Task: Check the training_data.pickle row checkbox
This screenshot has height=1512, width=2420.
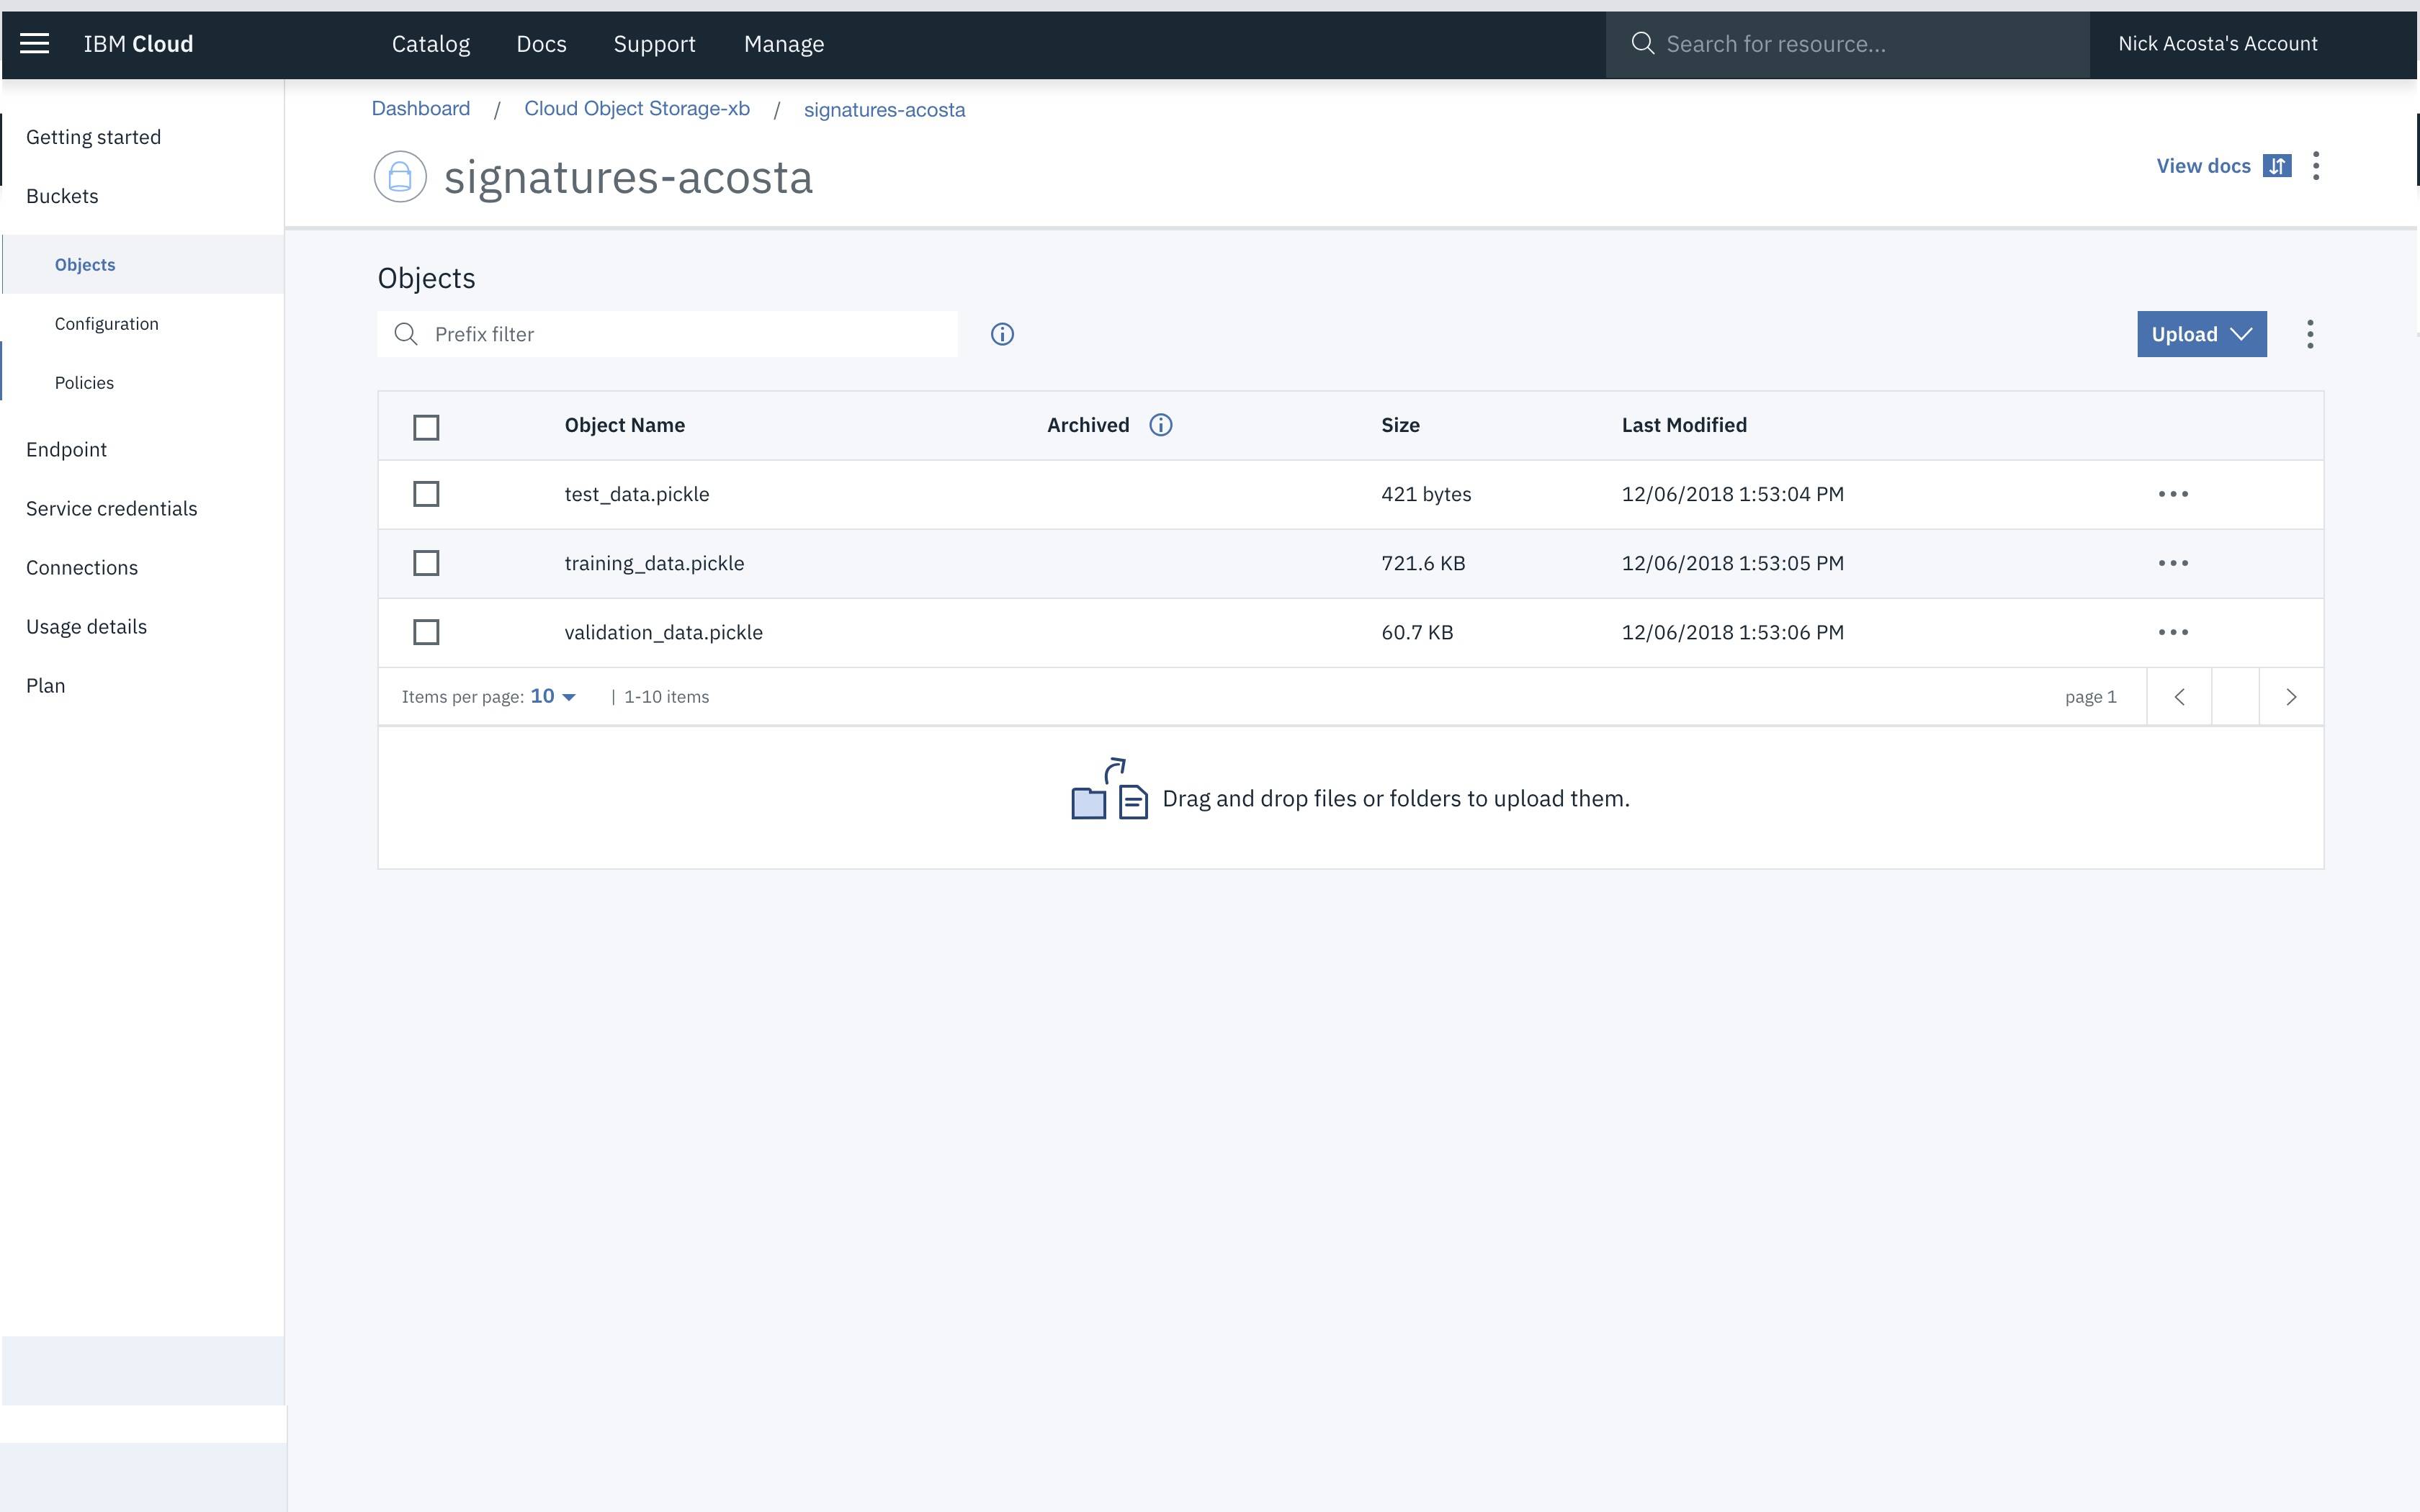Action: (426, 563)
